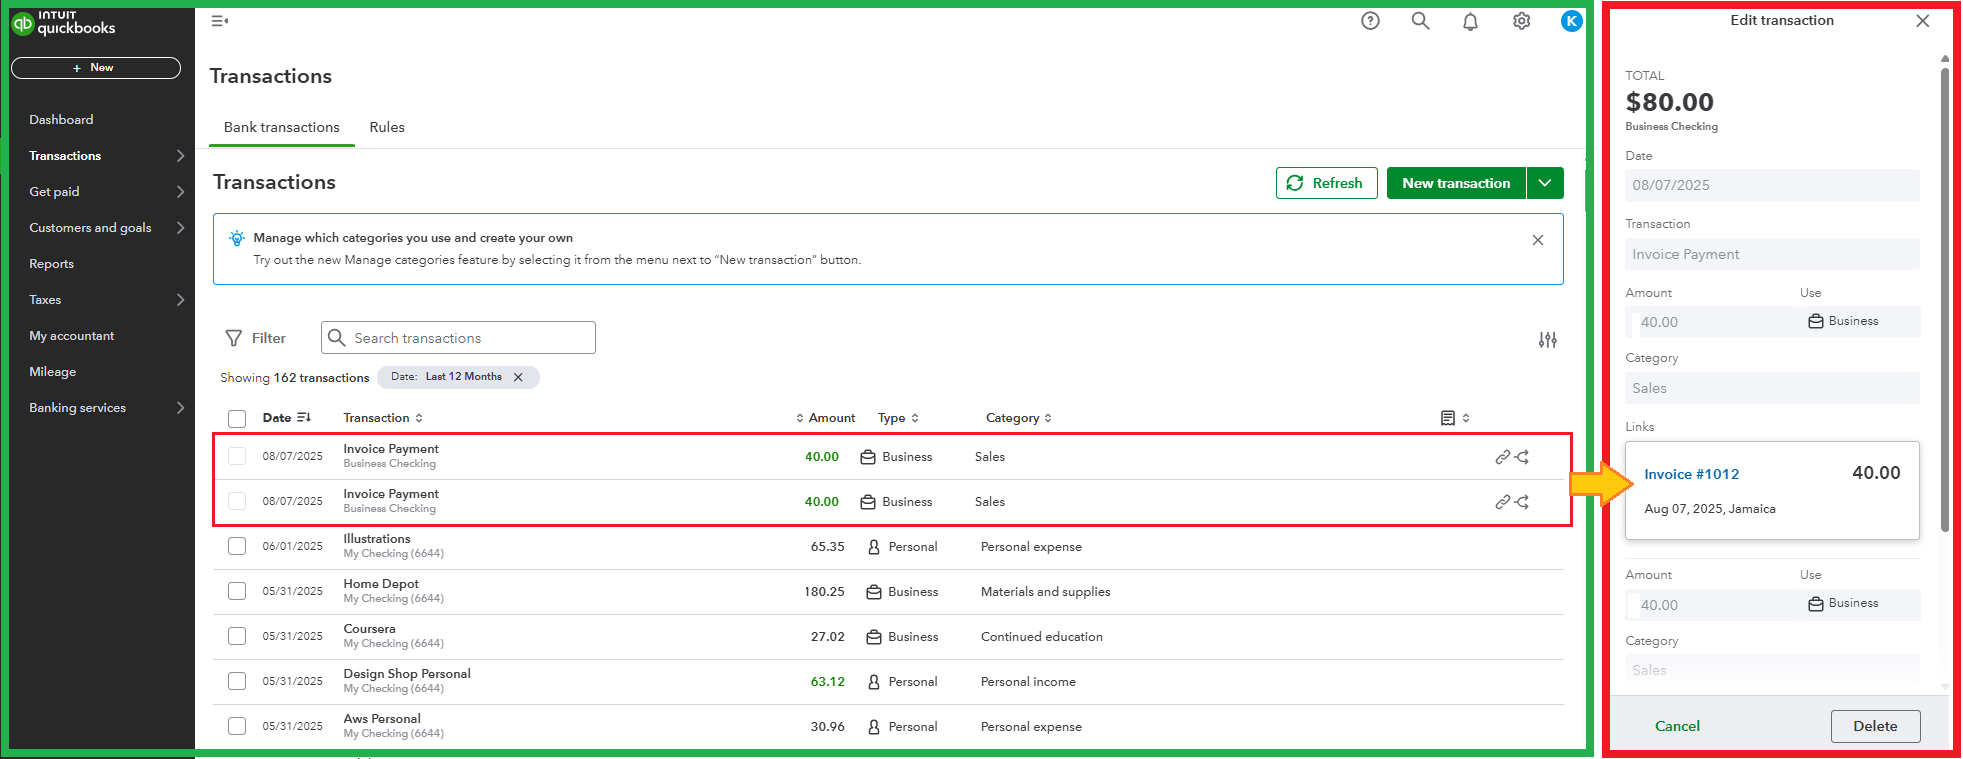
Task: Click the user profile avatar K
Action: pos(1571,21)
